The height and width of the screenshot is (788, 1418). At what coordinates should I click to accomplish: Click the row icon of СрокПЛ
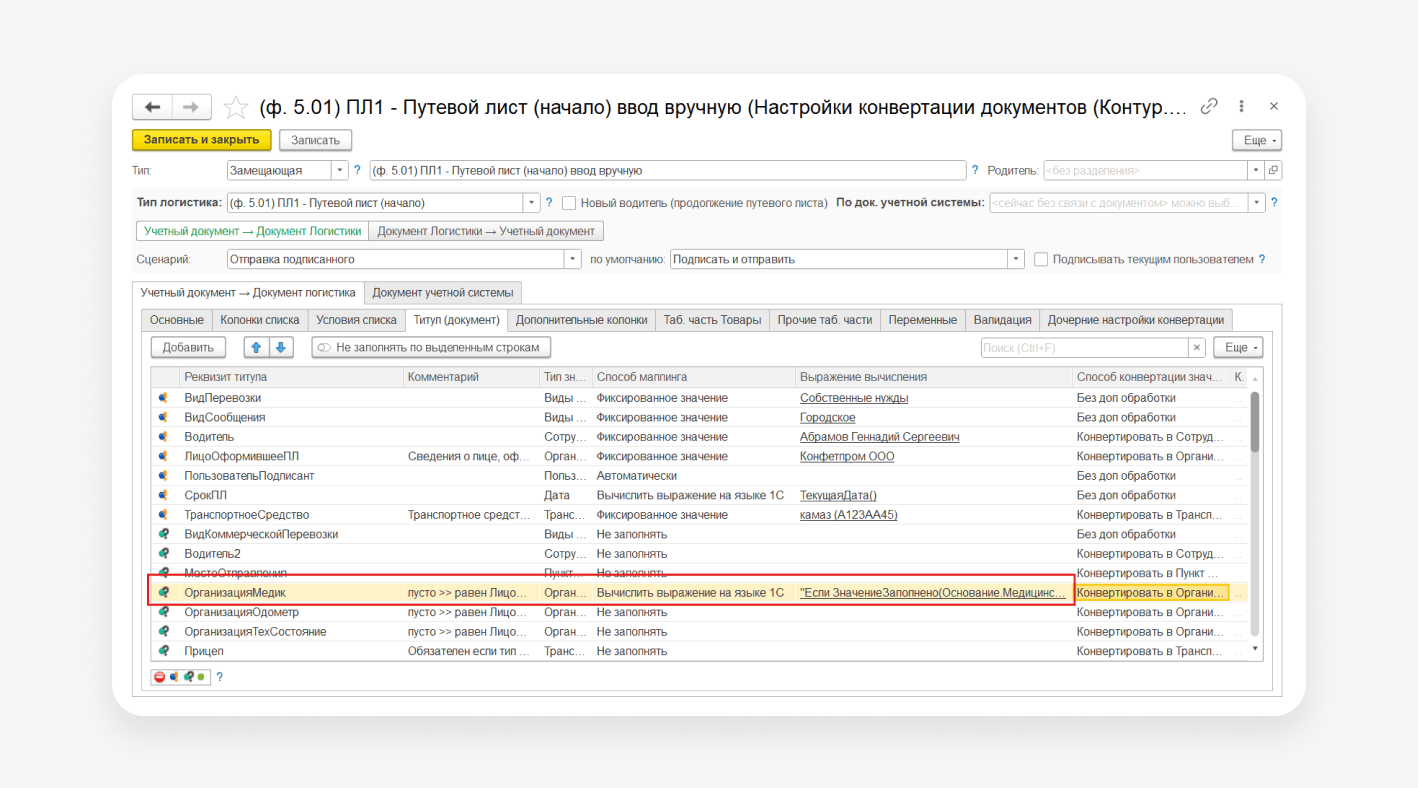(x=163, y=495)
